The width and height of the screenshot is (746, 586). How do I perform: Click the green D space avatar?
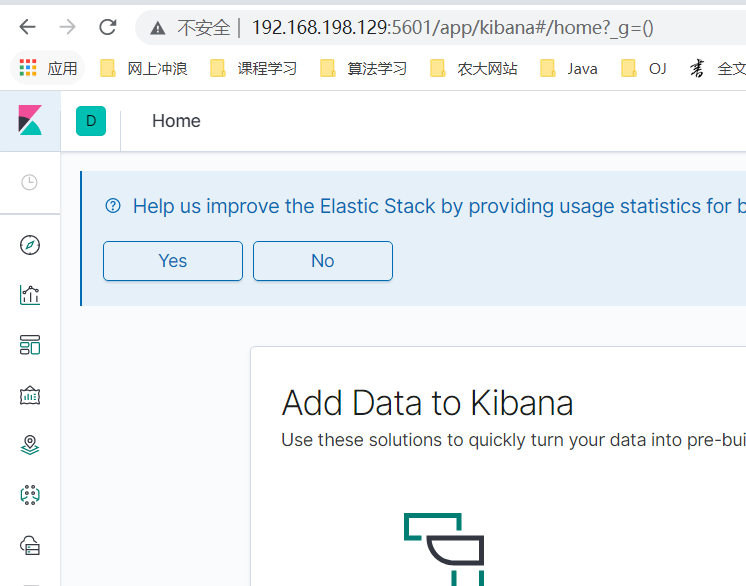[x=91, y=121]
